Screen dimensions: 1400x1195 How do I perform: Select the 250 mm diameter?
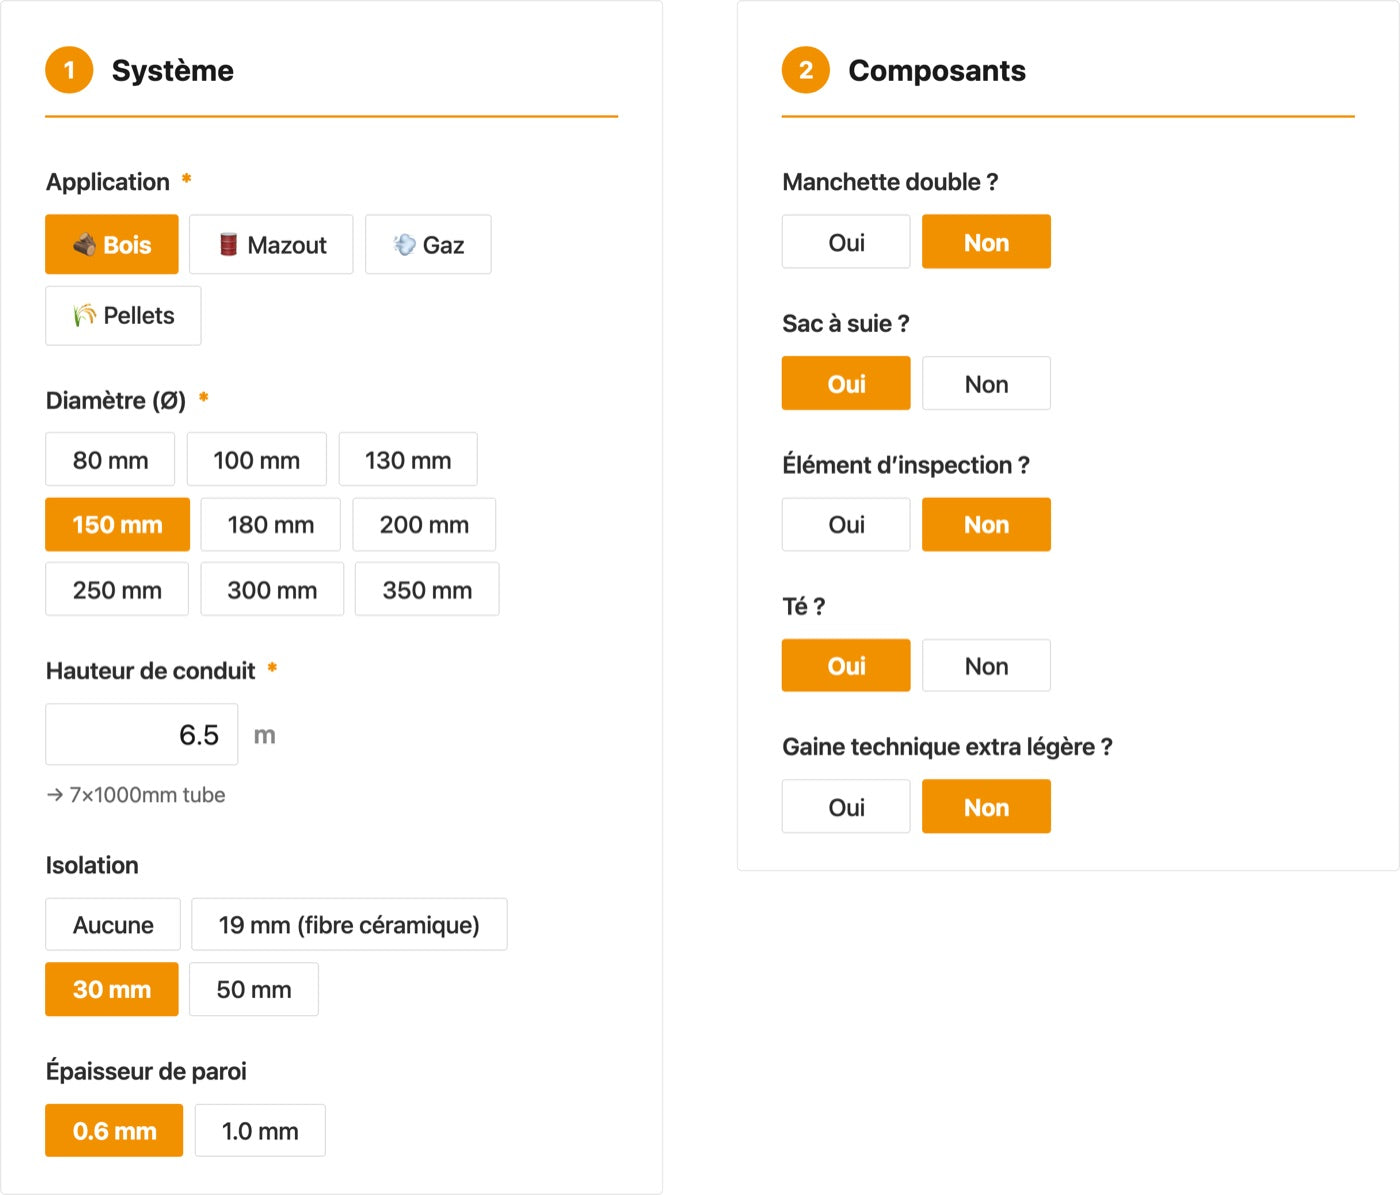pos(117,590)
